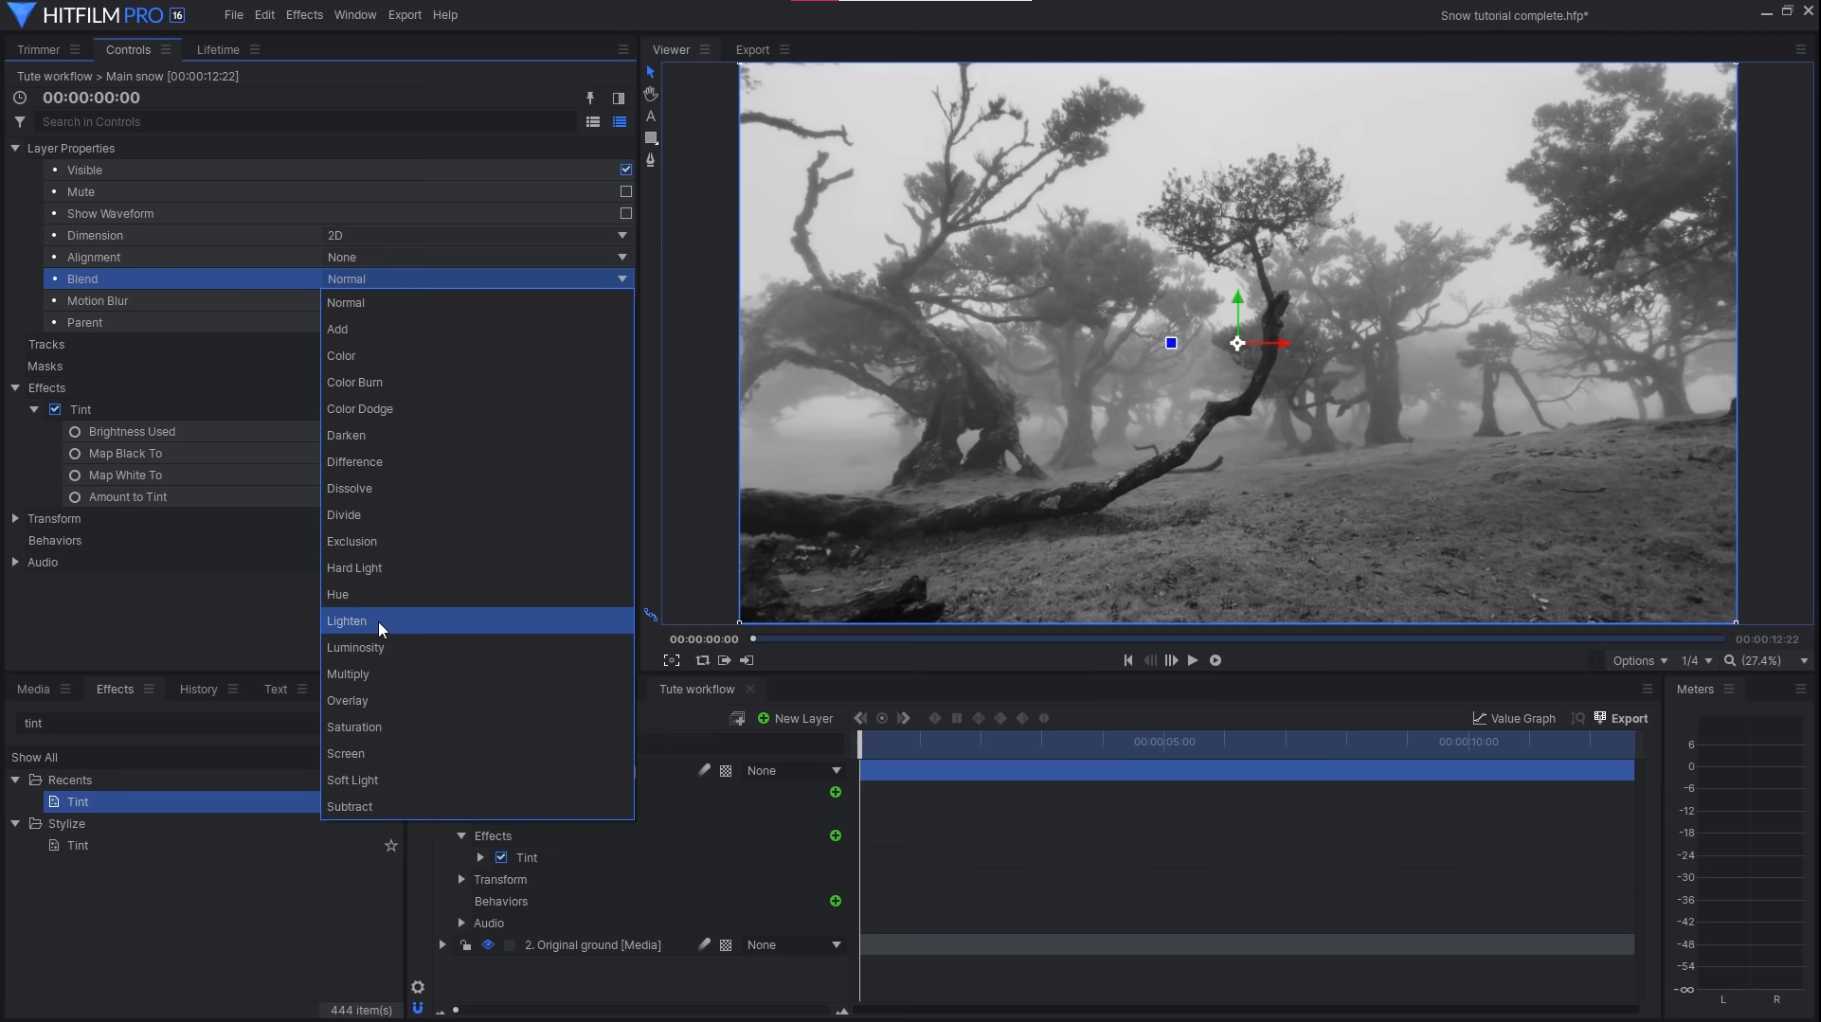Viewport: 1821px width, 1022px height.
Task: Switch to the Trimmer tab
Action: pos(39,50)
